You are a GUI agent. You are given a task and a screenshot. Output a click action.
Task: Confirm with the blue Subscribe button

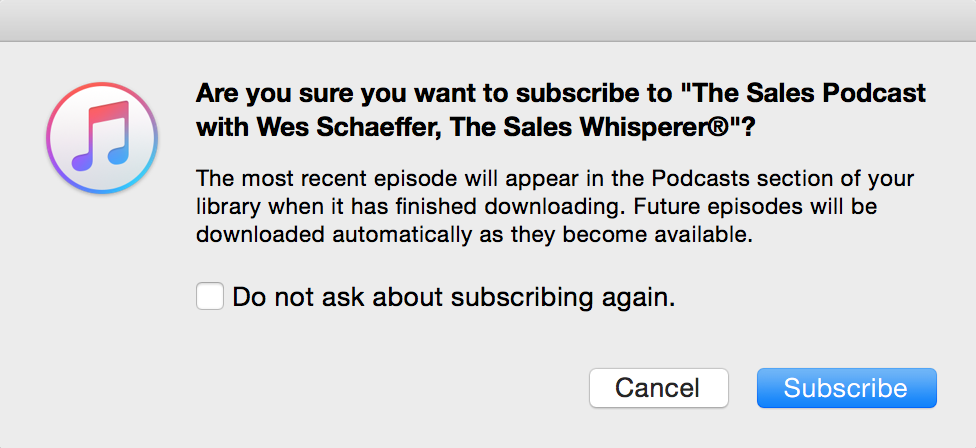[x=846, y=388]
